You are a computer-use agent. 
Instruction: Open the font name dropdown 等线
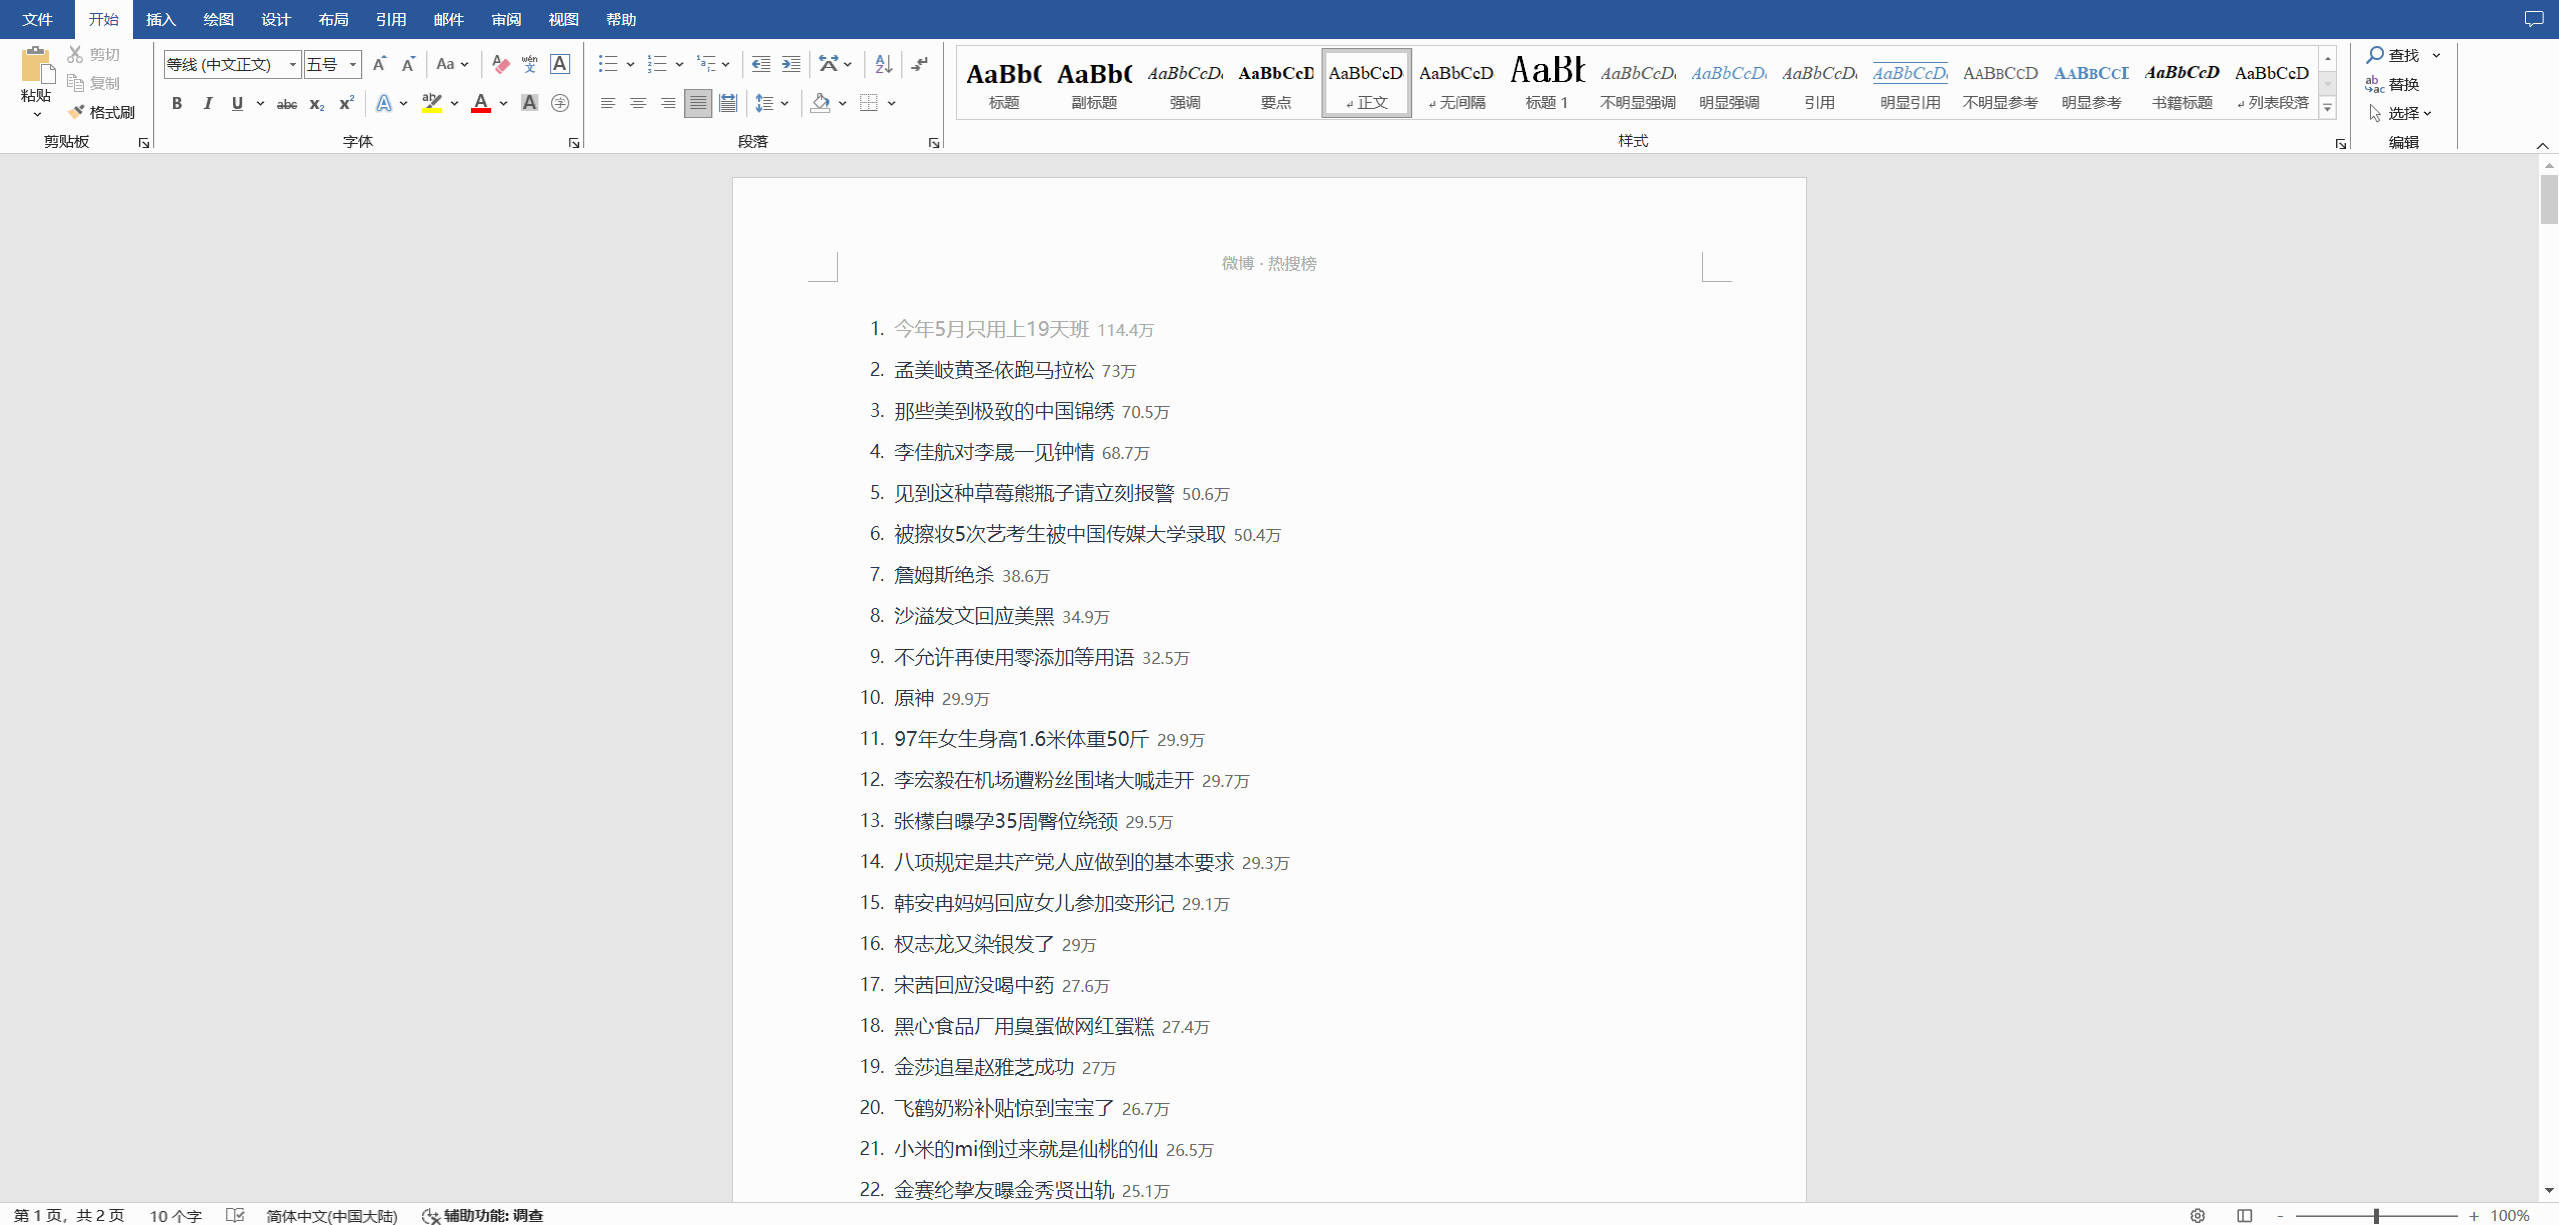[x=293, y=64]
